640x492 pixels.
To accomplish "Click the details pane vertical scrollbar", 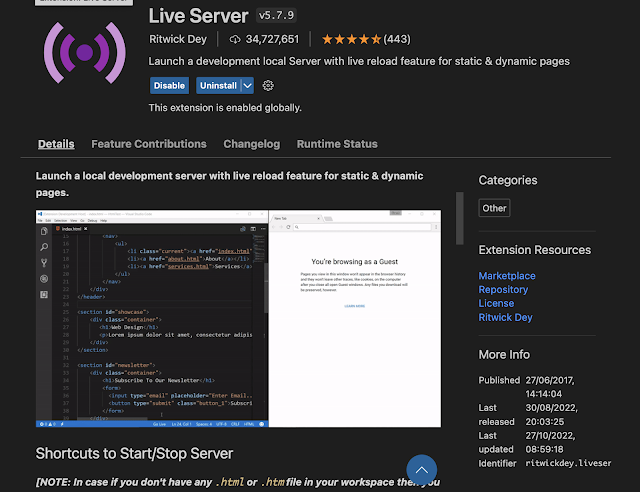I will point(460,218).
